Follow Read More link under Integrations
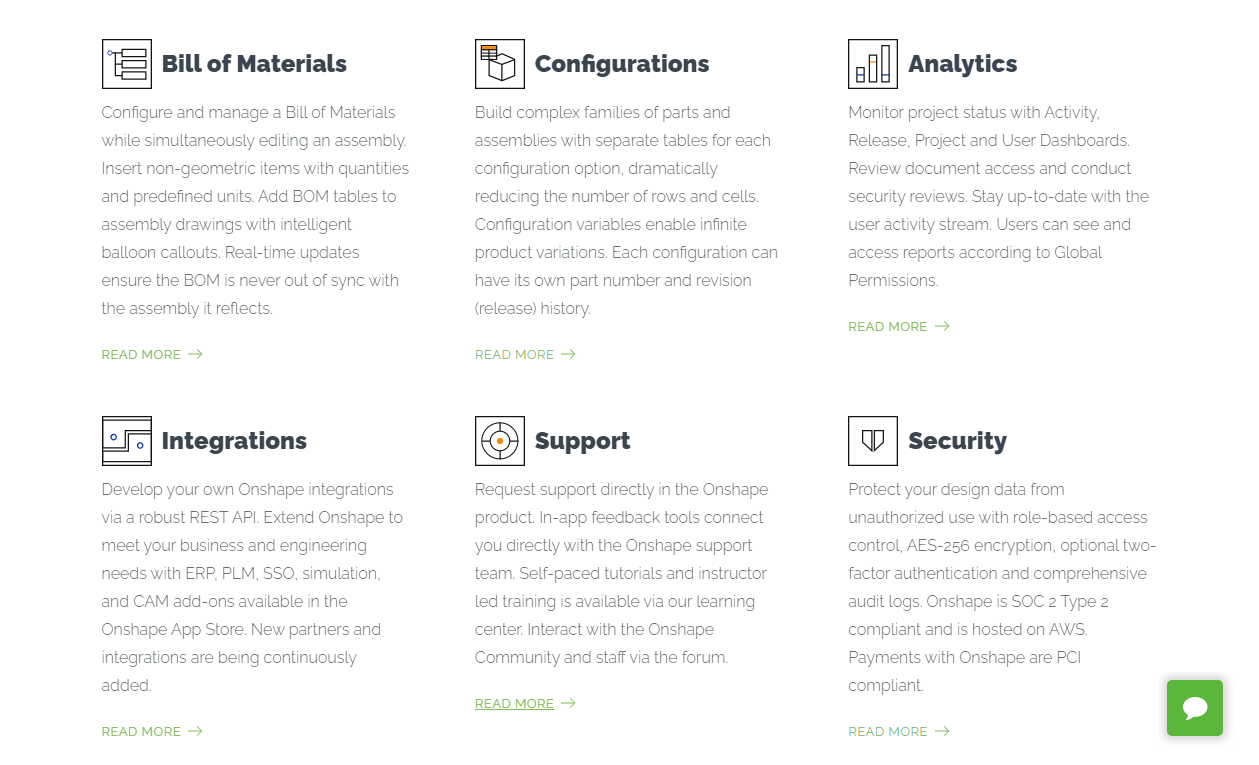Image resolution: width=1259 pixels, height=765 pixels. point(141,731)
